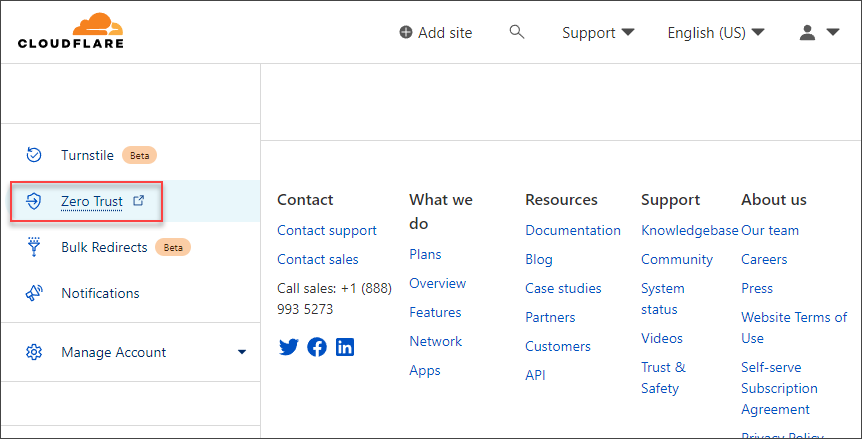Open the Contact sales link

pos(318,259)
